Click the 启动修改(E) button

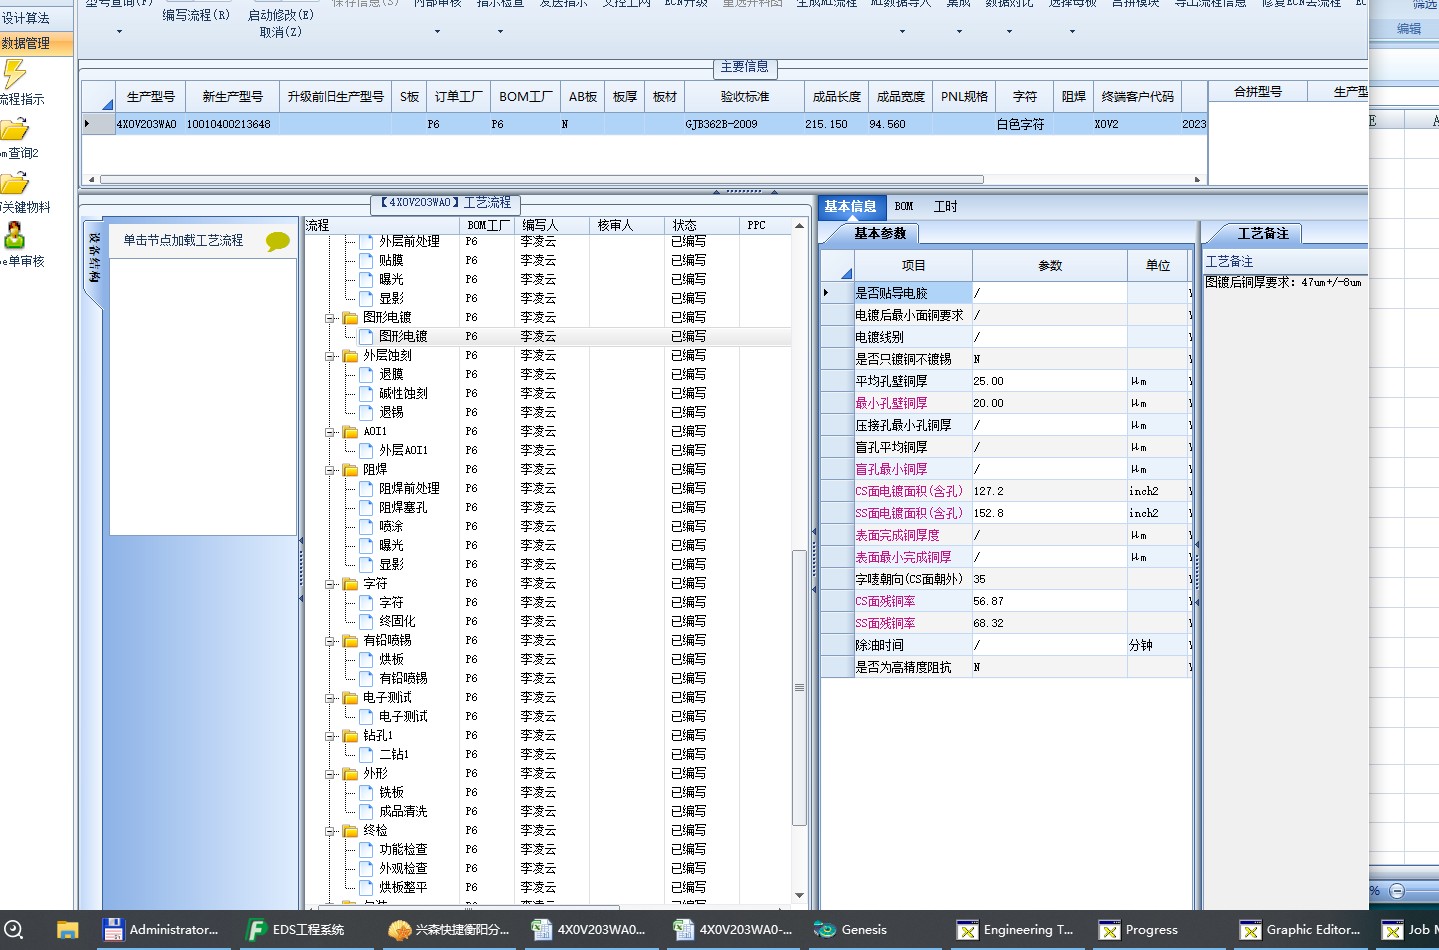281,15
